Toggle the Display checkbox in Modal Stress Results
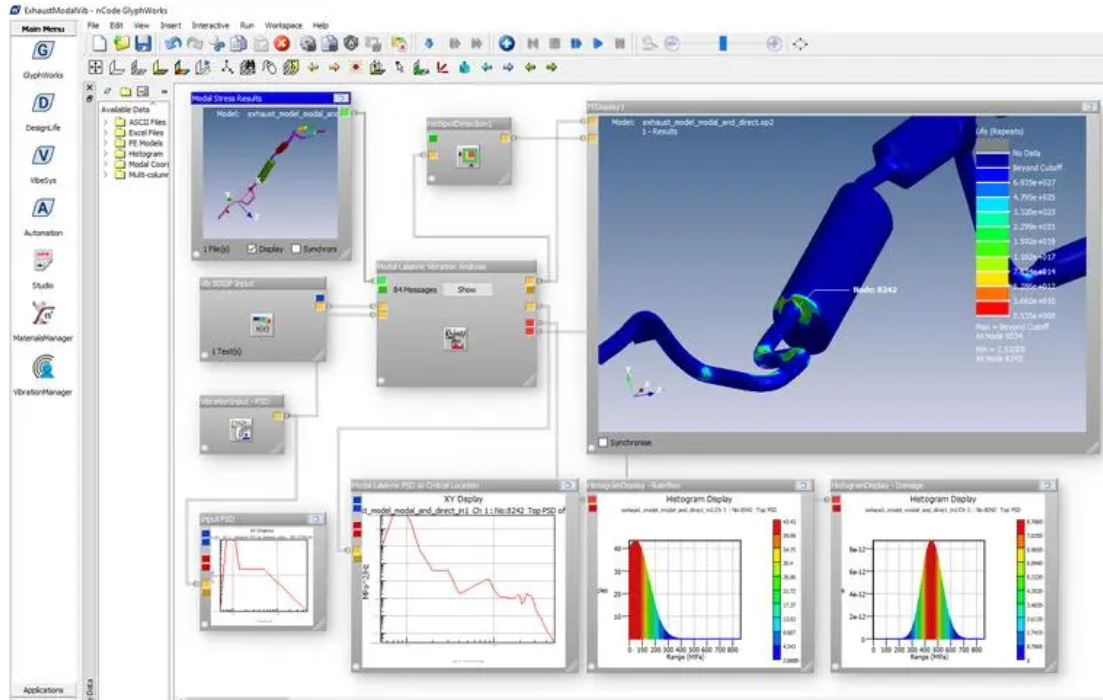Image resolution: width=1103 pixels, height=700 pixels. 252,249
